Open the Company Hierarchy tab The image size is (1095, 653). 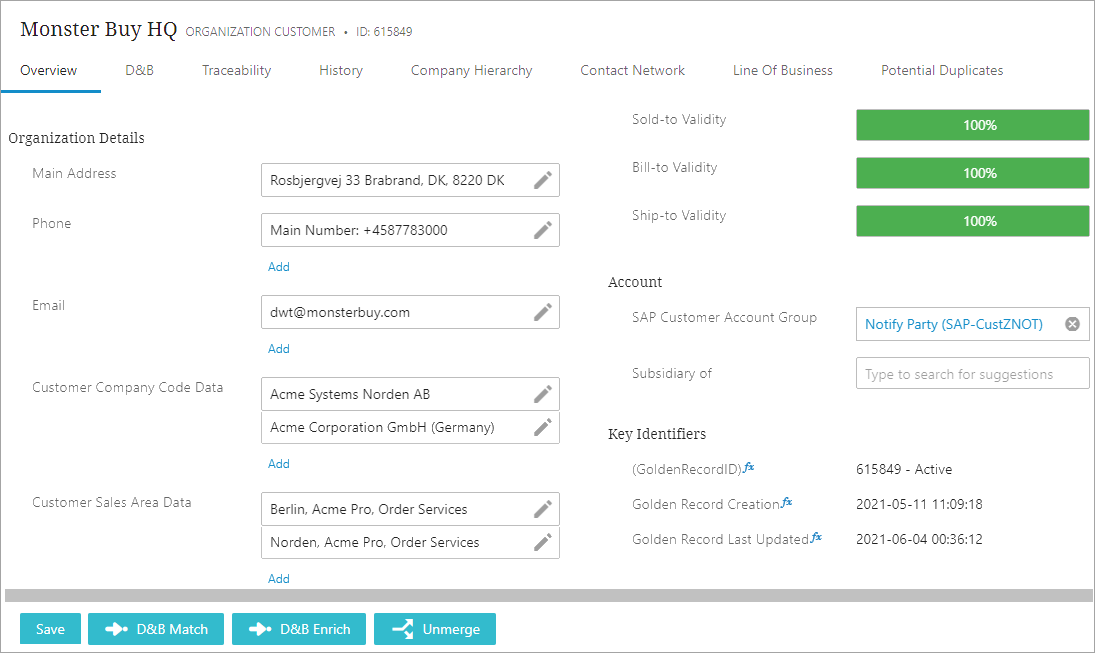(x=471, y=70)
